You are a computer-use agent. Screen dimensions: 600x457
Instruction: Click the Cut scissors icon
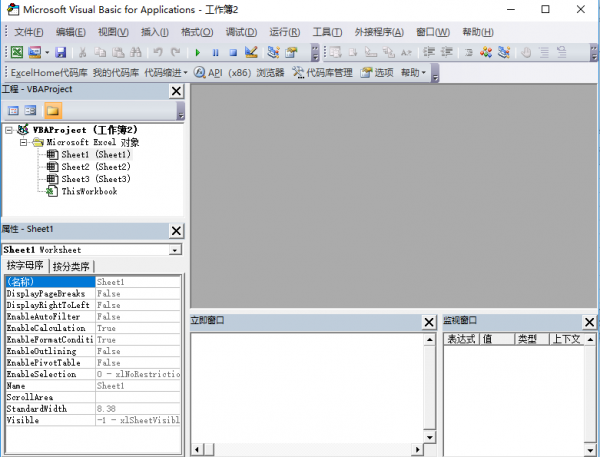pos(82,52)
